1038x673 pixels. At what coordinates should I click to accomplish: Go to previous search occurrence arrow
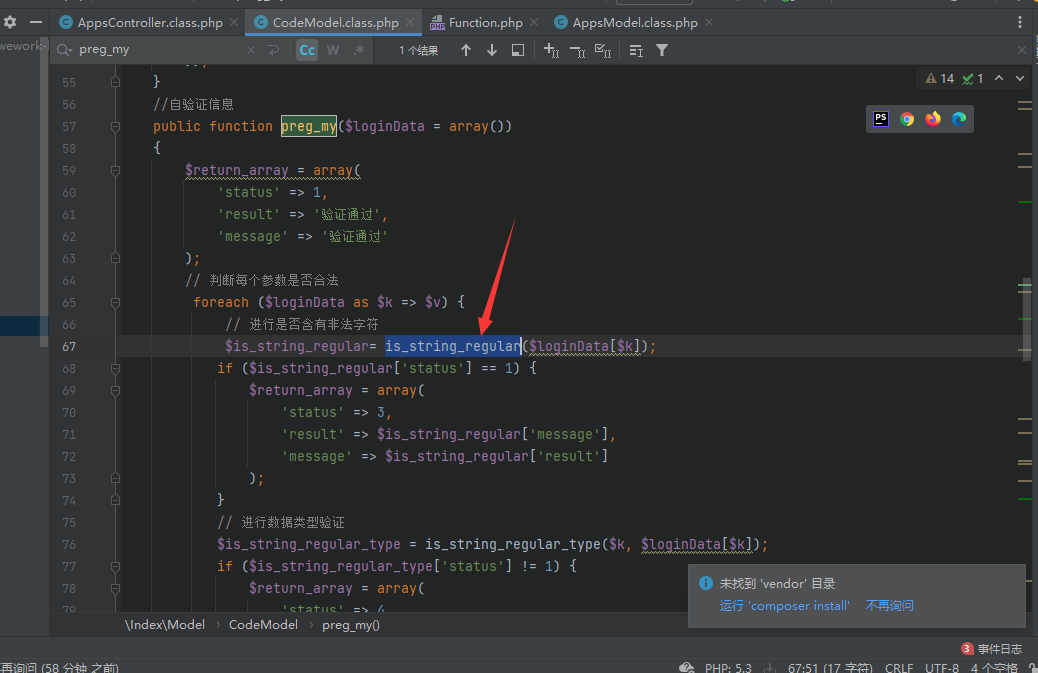click(x=466, y=50)
